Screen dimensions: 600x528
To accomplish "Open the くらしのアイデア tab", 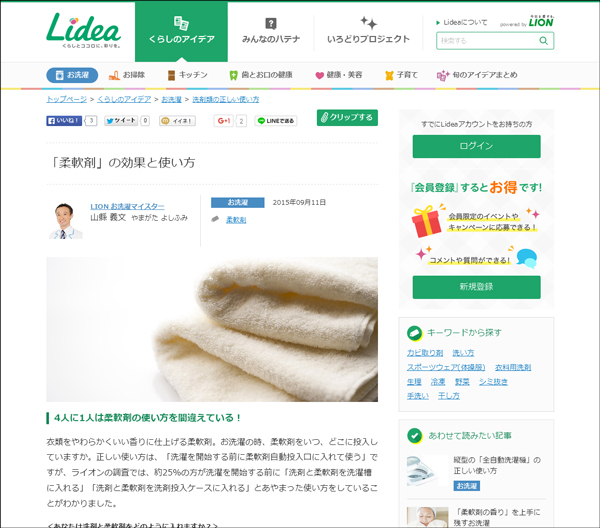I will click(x=181, y=31).
